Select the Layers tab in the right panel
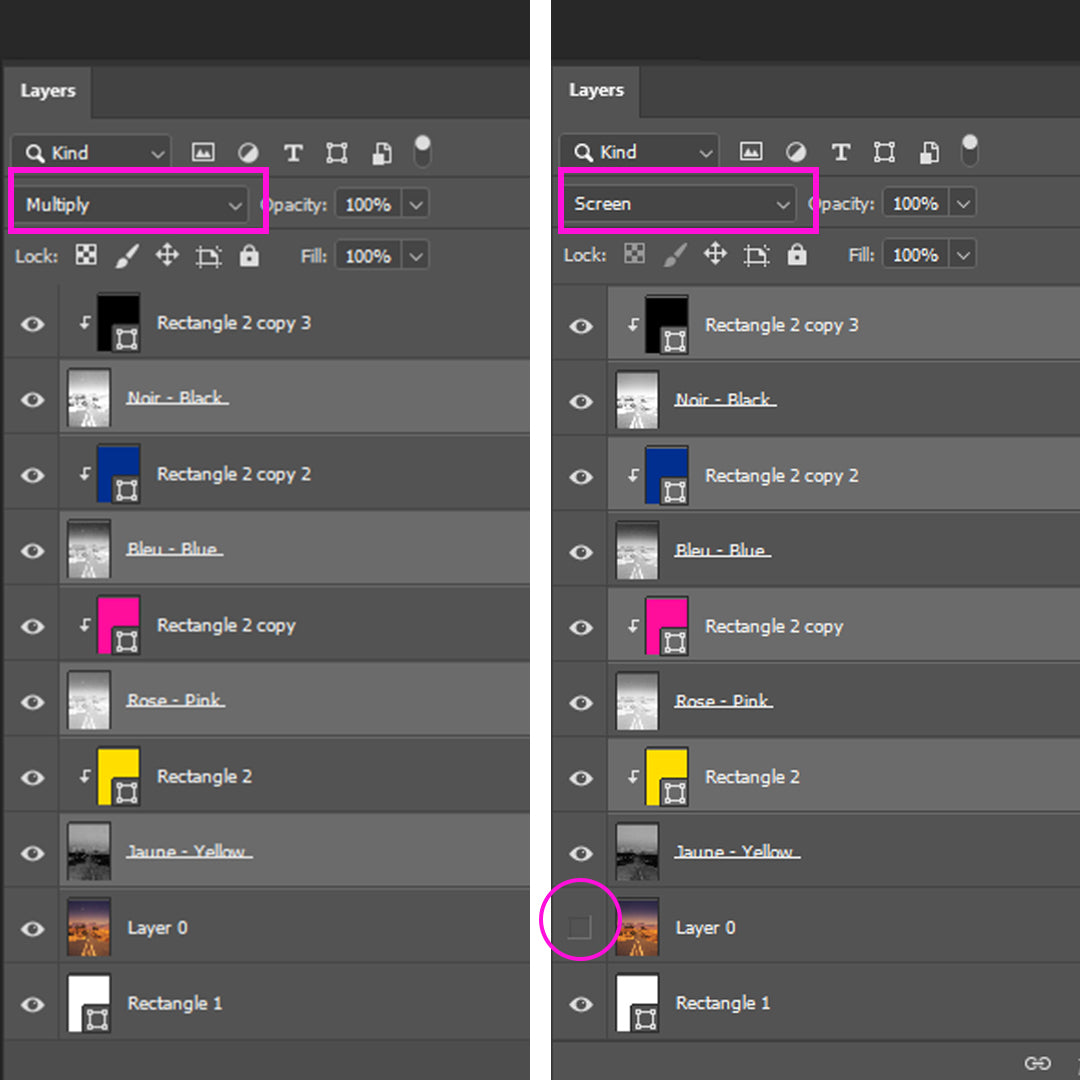The image size is (1080, 1080). [596, 90]
